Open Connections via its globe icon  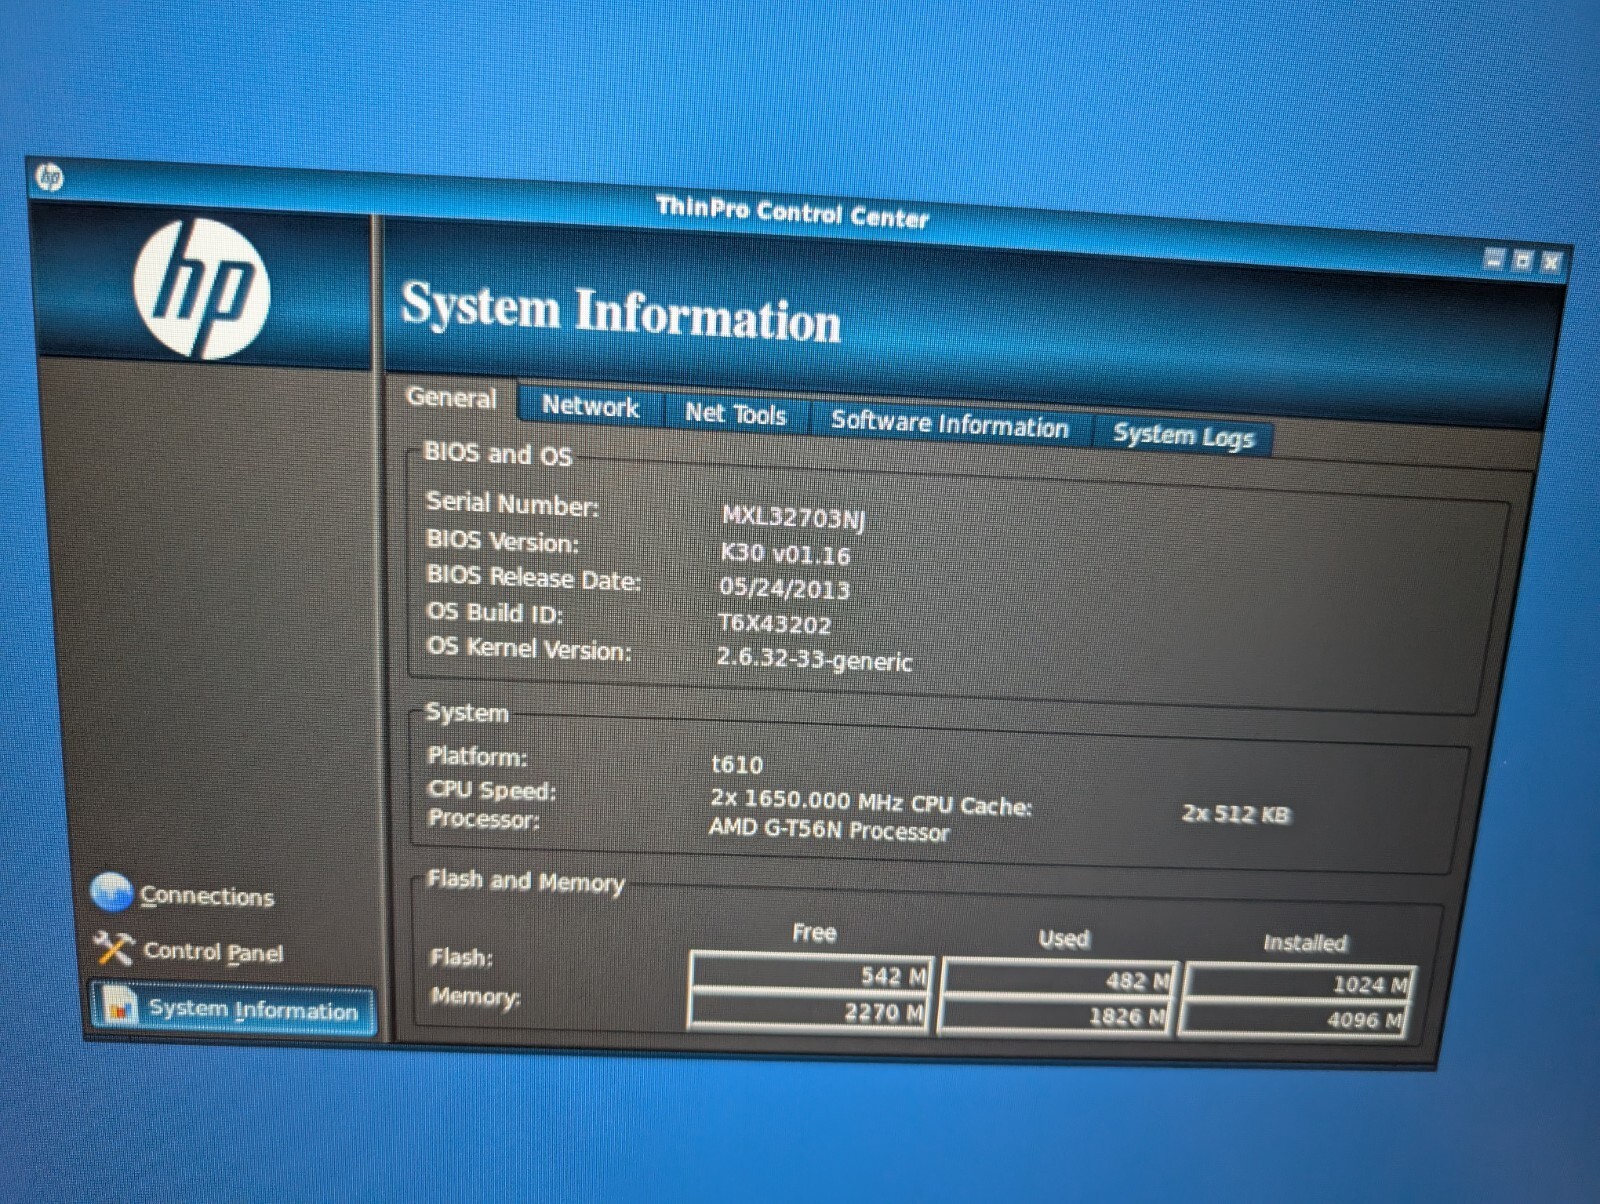111,892
